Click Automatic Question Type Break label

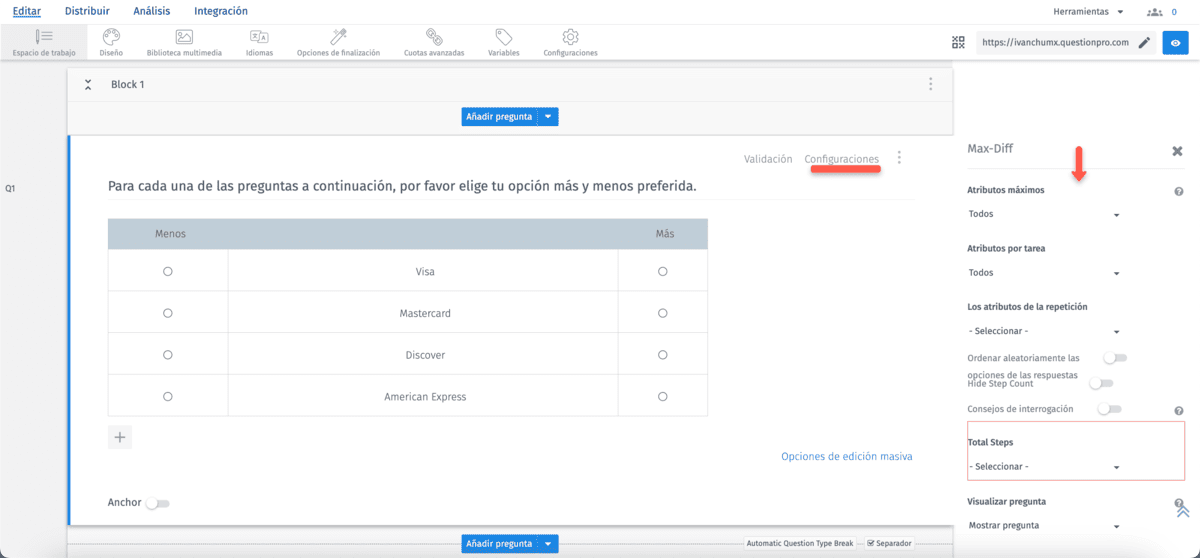click(800, 543)
